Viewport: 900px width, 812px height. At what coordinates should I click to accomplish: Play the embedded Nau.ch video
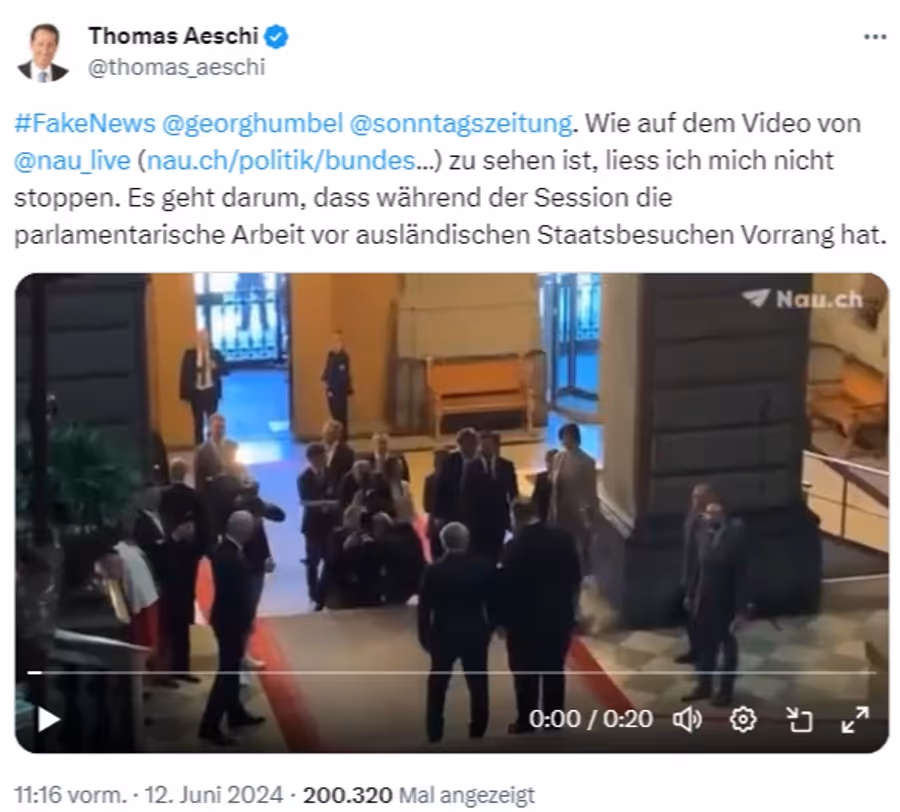point(49,719)
